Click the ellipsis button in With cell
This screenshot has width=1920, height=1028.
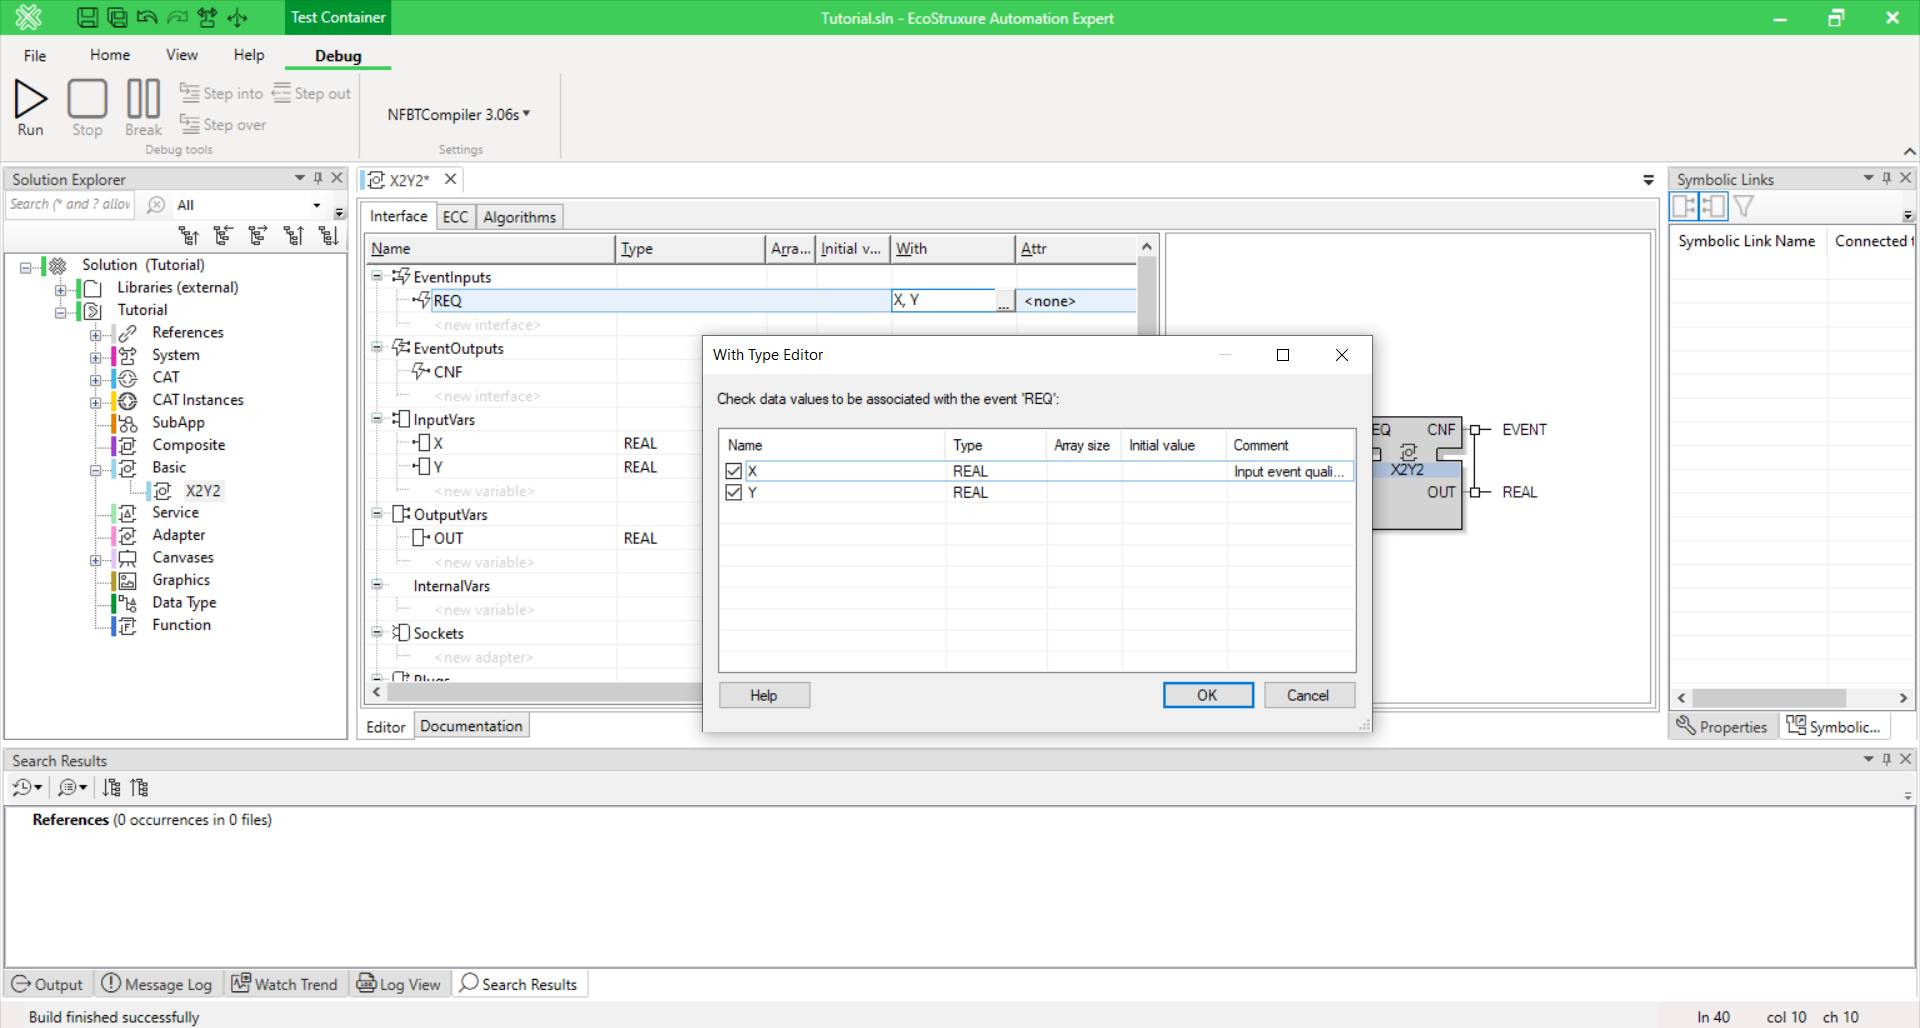1003,302
